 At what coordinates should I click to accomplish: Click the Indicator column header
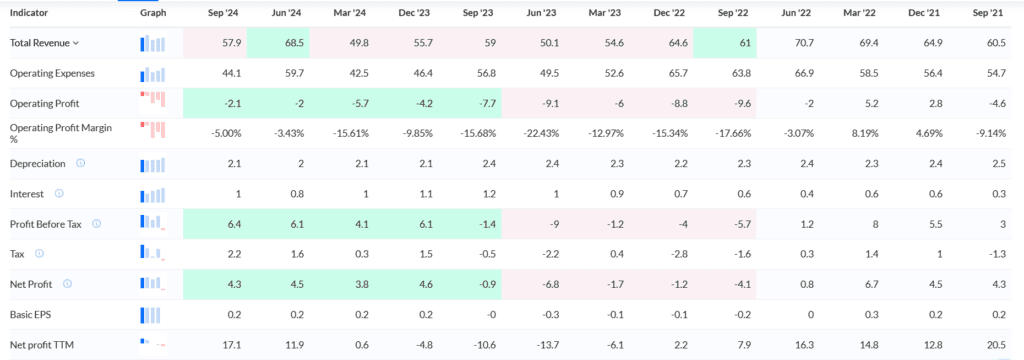[29, 12]
